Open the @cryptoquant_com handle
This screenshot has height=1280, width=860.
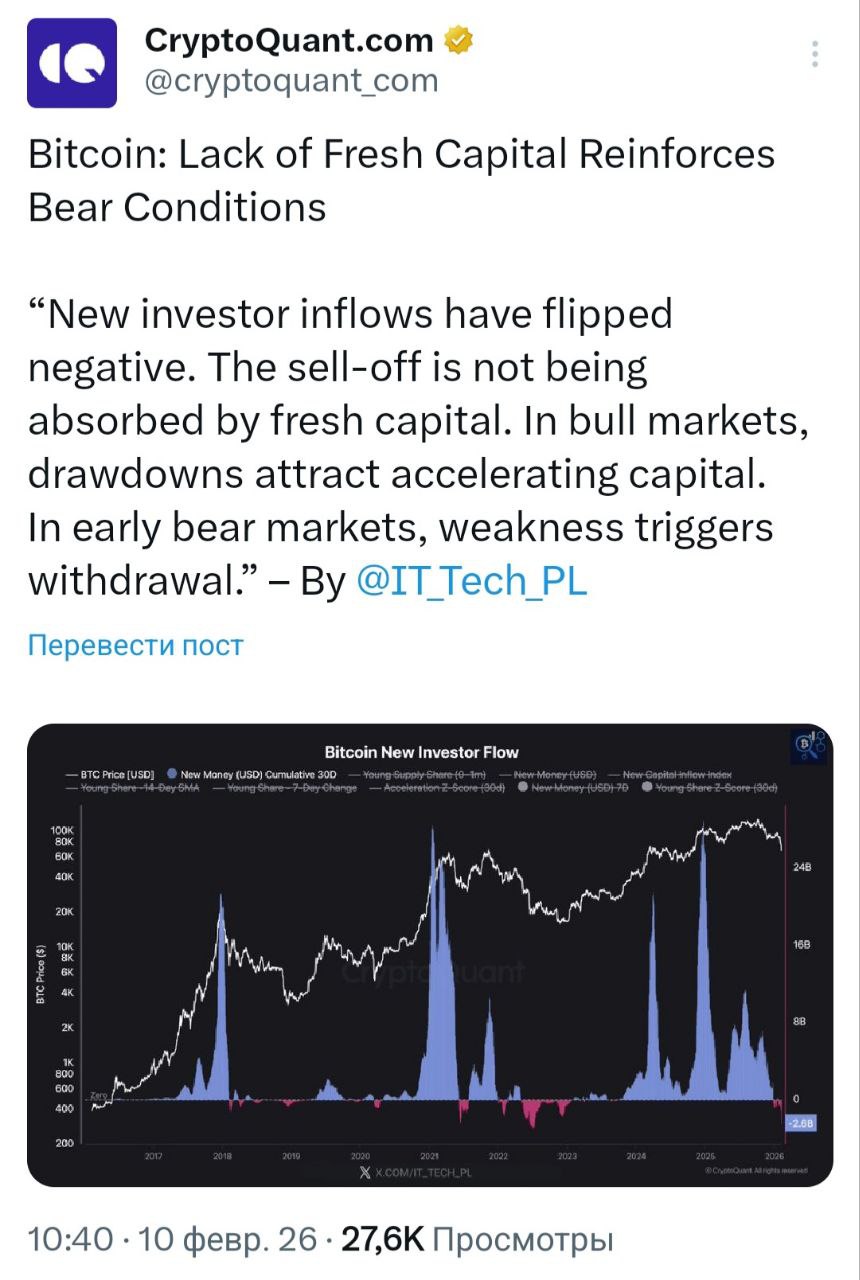pyautogui.click(x=291, y=81)
